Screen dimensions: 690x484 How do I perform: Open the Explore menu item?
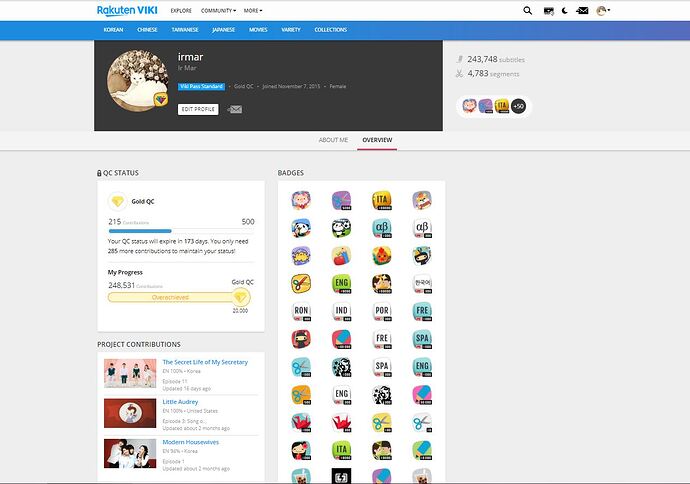181,11
